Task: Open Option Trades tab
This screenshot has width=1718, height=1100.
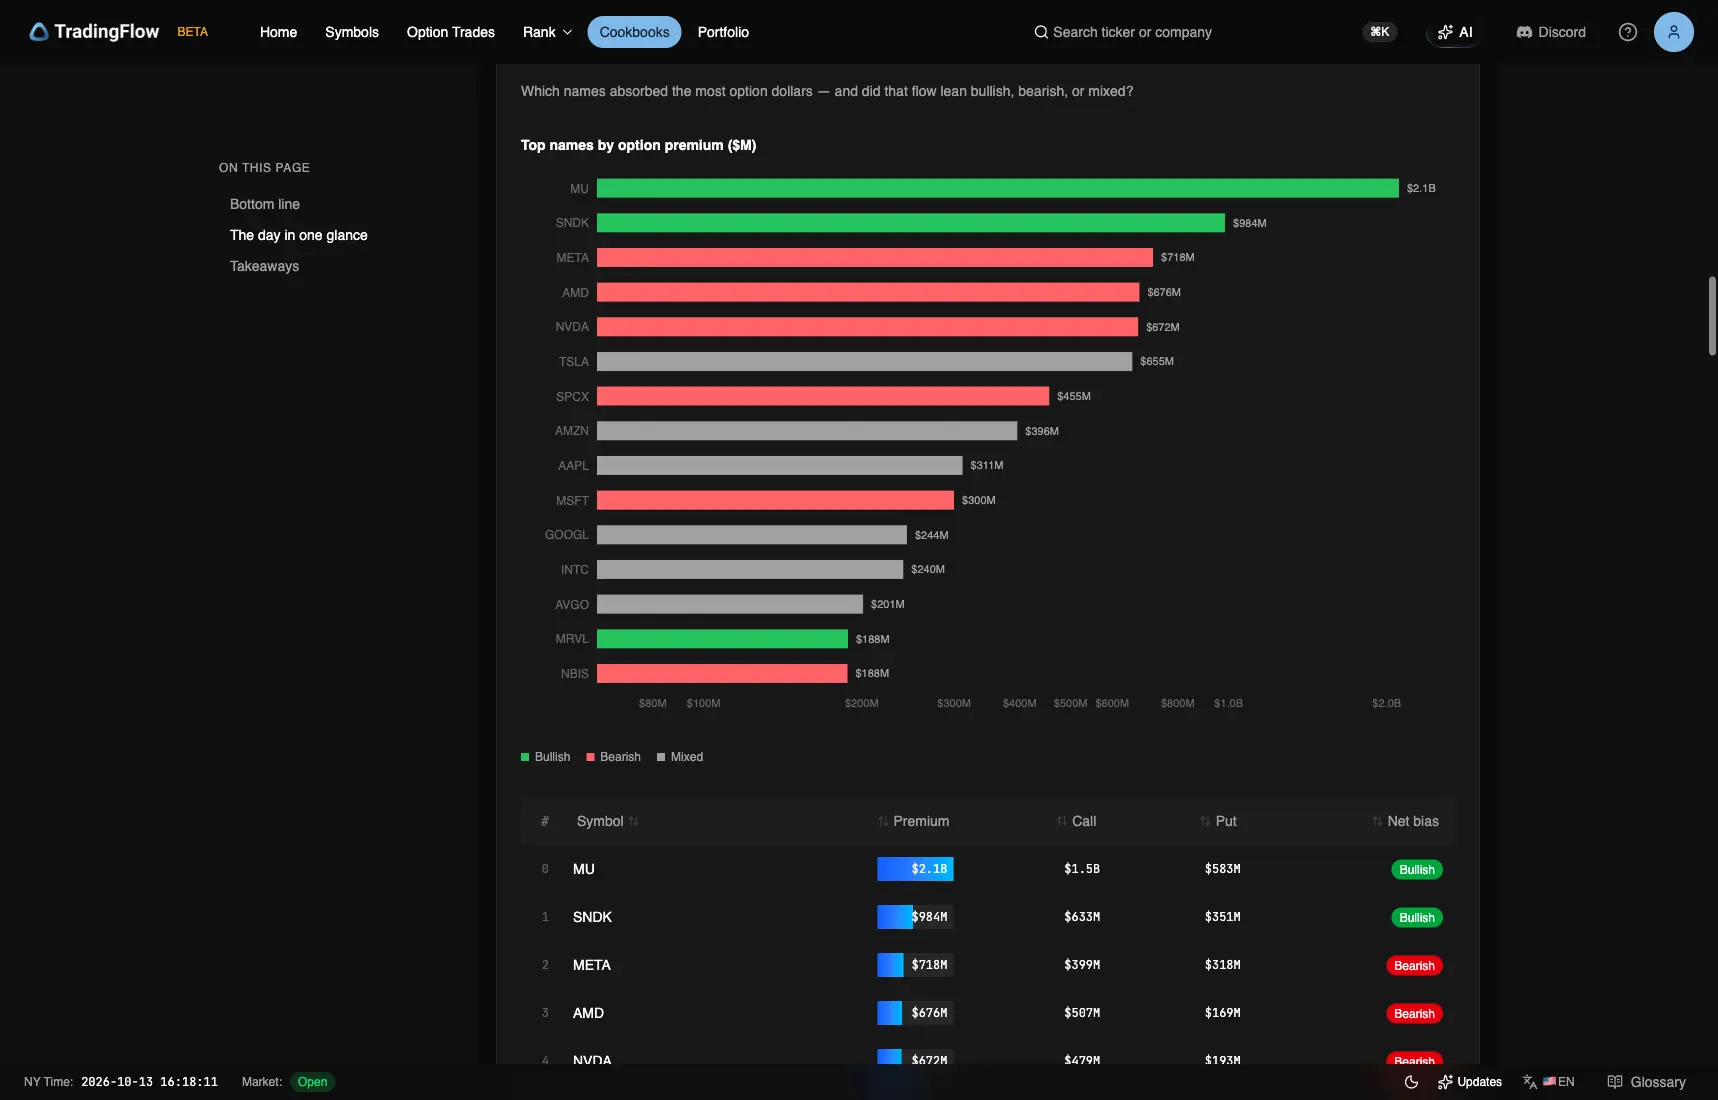Action: (451, 32)
